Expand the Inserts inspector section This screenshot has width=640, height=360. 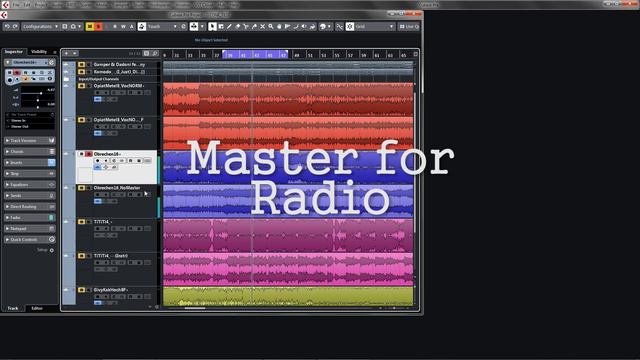pos(29,162)
